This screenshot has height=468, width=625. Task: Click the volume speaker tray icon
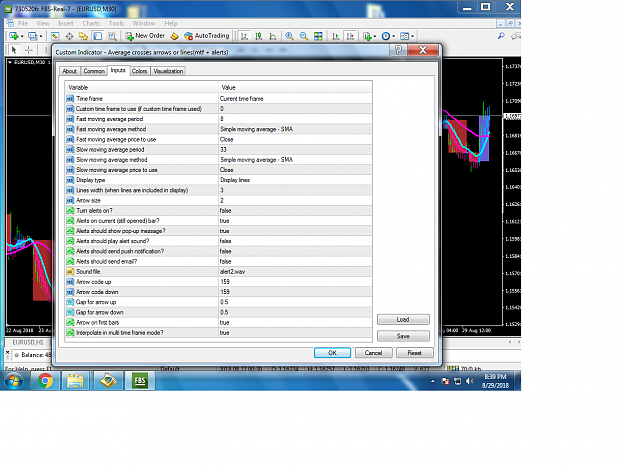coord(470,381)
